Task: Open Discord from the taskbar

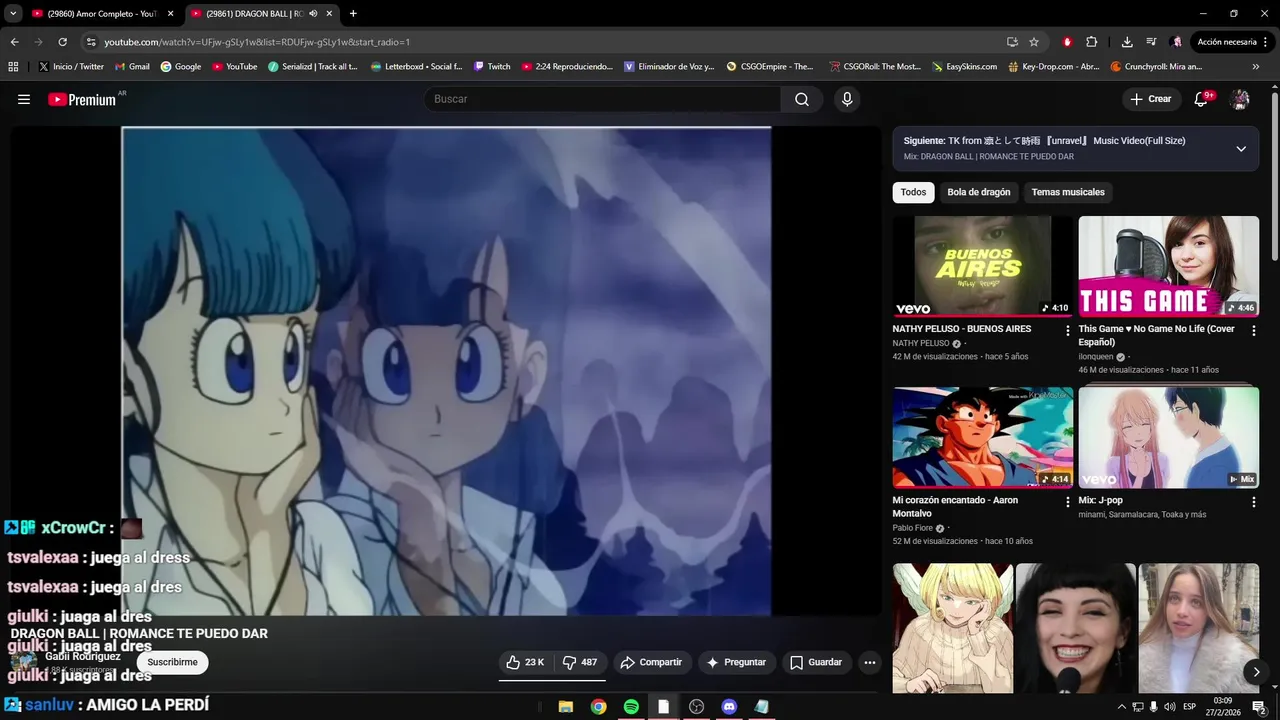Action: point(729,706)
